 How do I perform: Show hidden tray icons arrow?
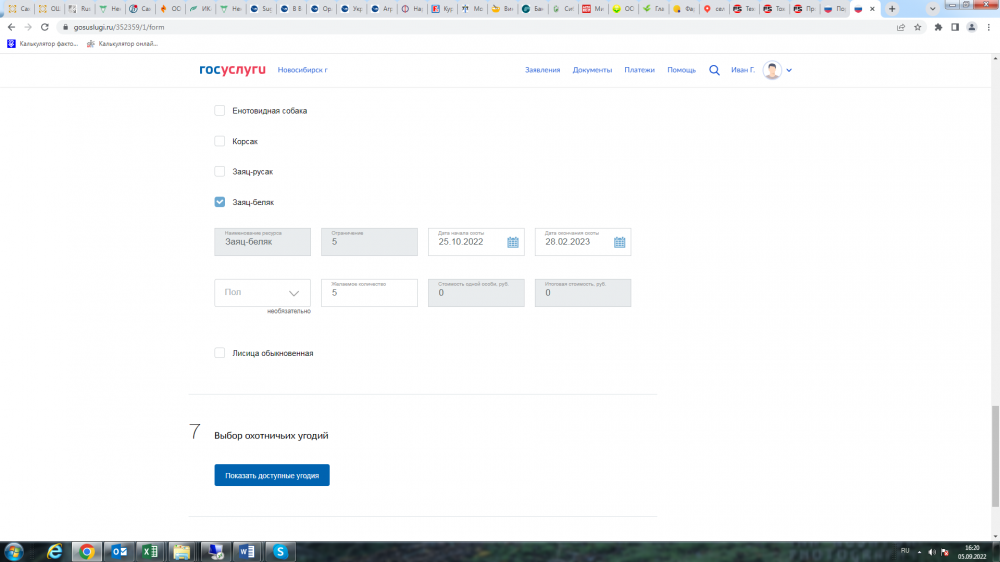pos(919,552)
